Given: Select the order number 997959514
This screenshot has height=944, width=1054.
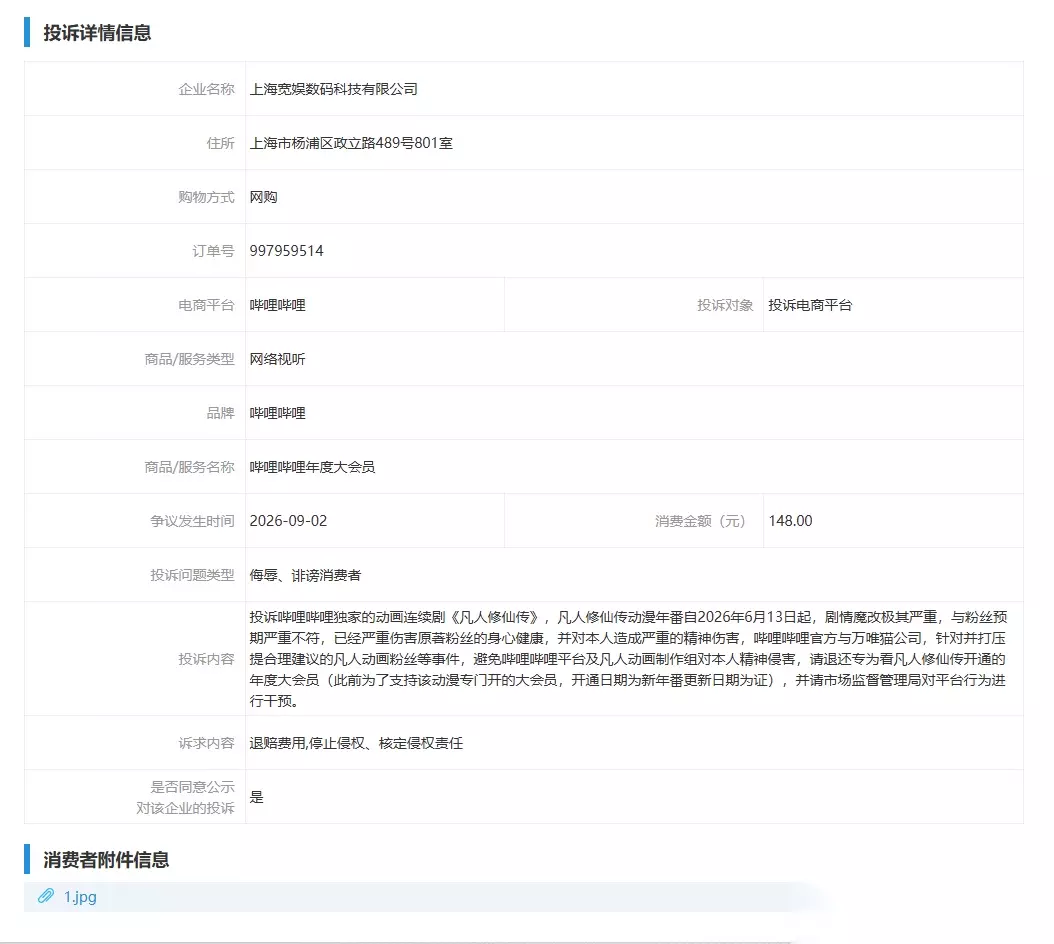Looking at the screenshot, I should coord(286,251).
